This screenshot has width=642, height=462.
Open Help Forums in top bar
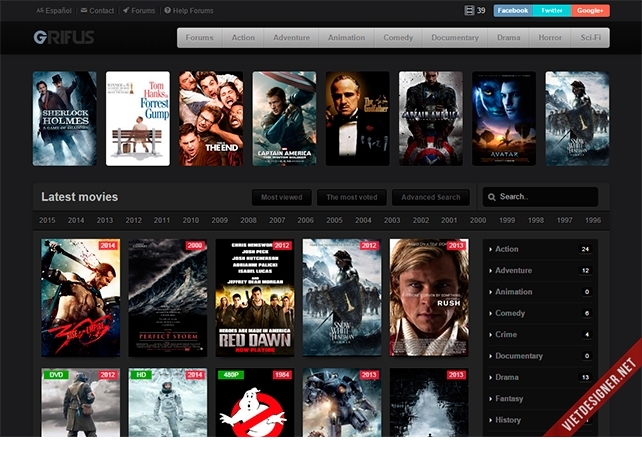tap(189, 11)
